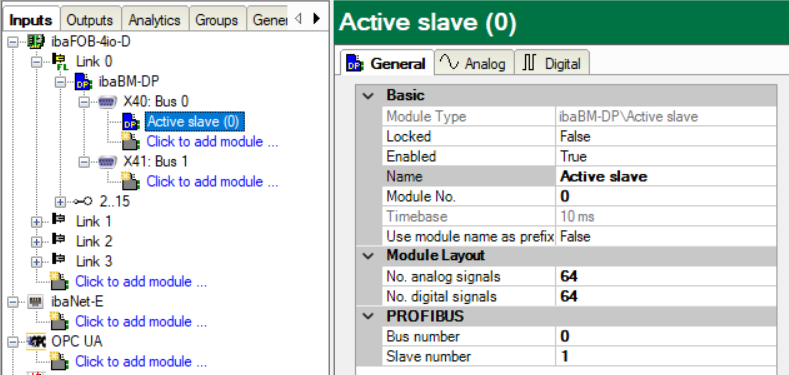Click the Link 3 flag icon
789x375 pixels.
point(59,260)
